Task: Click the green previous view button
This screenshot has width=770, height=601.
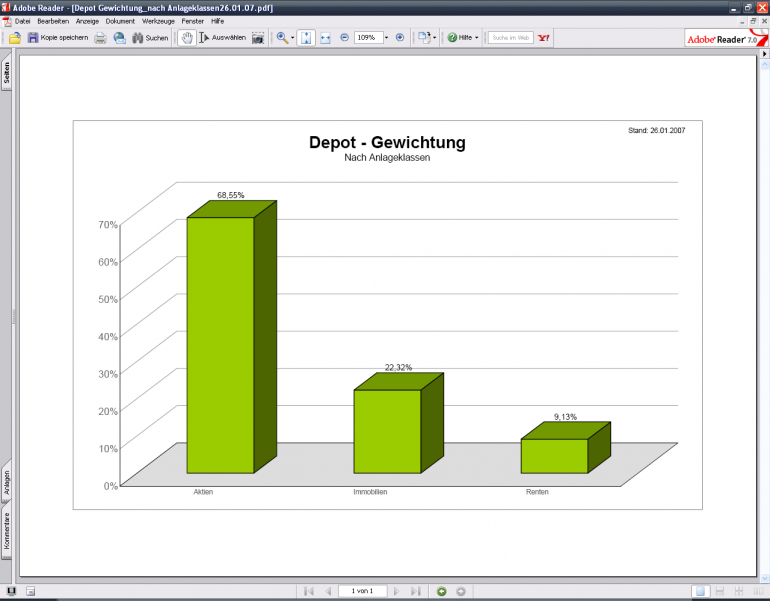Action: tap(441, 591)
